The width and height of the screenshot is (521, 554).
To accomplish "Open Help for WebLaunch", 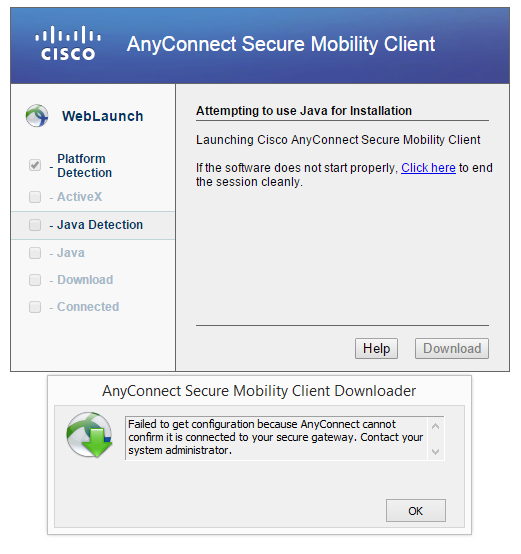I will [x=376, y=348].
